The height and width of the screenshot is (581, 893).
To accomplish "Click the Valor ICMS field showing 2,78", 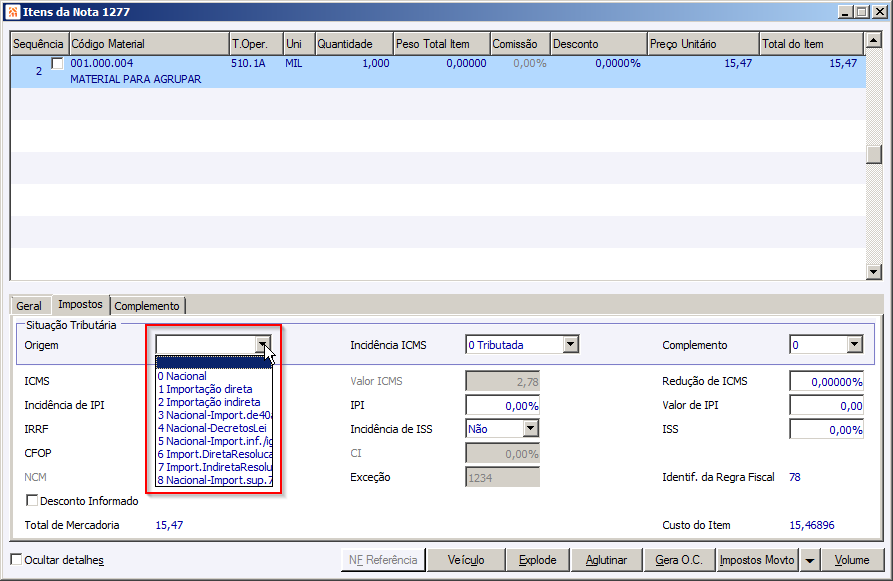I will (x=502, y=382).
